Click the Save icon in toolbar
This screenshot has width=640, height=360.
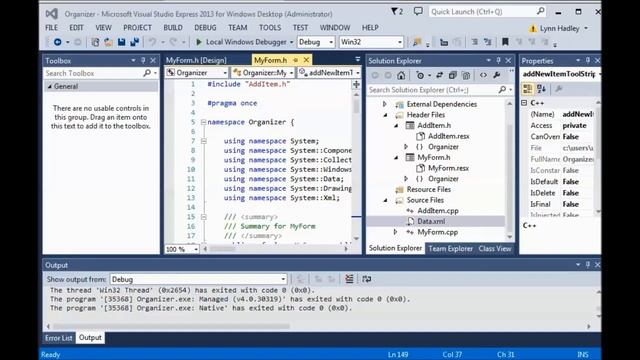[x=121, y=42]
